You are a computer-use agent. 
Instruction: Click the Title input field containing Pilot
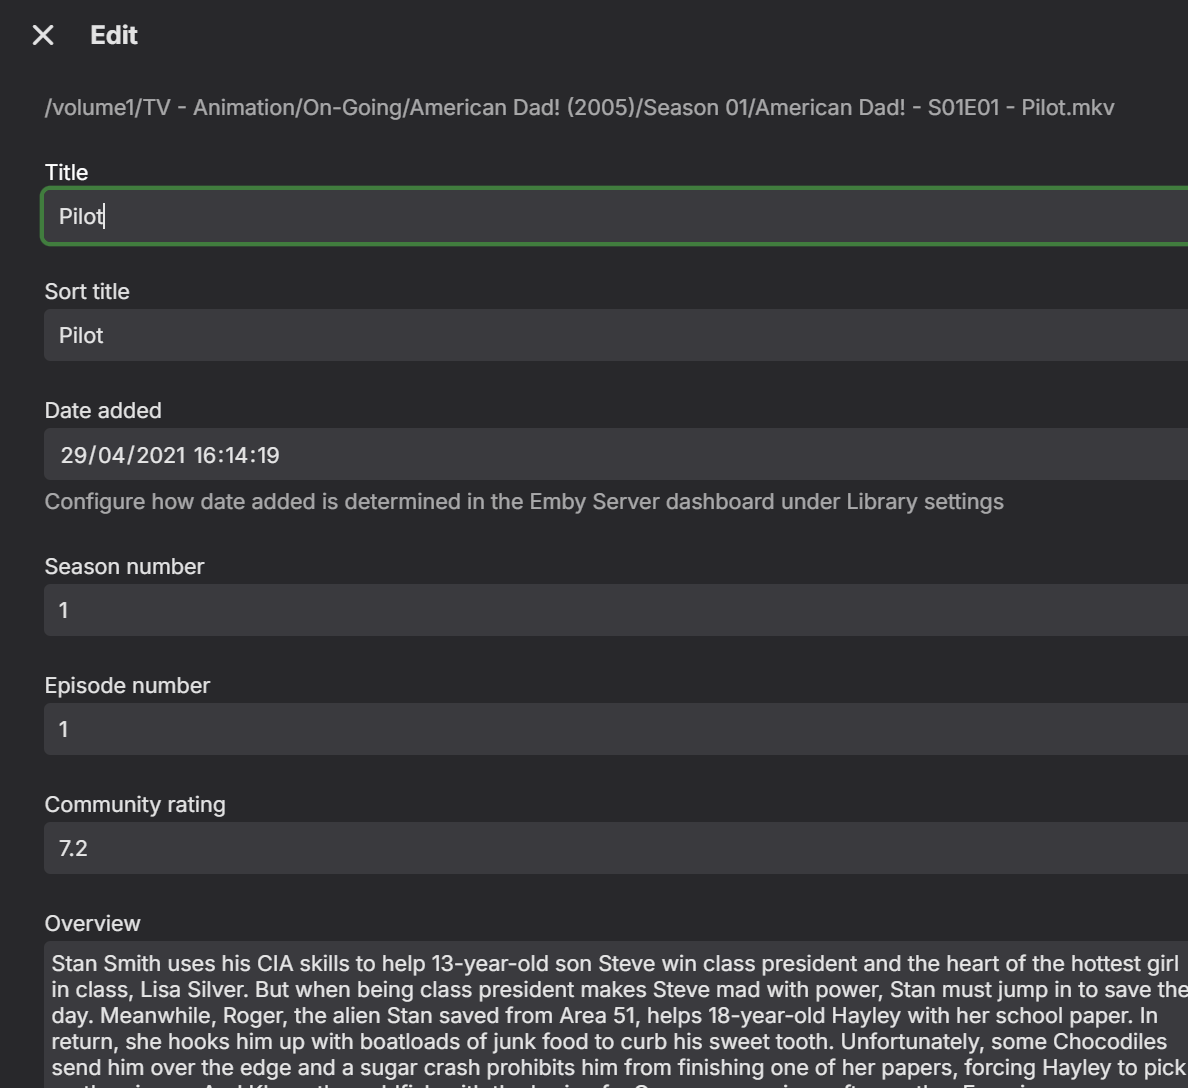pos(600,216)
